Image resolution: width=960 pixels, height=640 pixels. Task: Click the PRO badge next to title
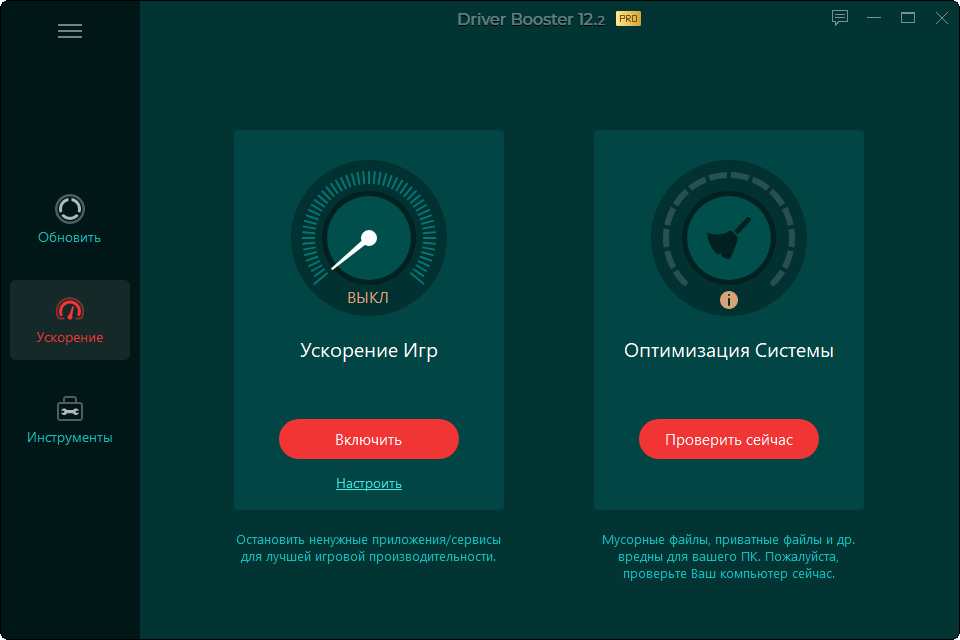pos(628,19)
